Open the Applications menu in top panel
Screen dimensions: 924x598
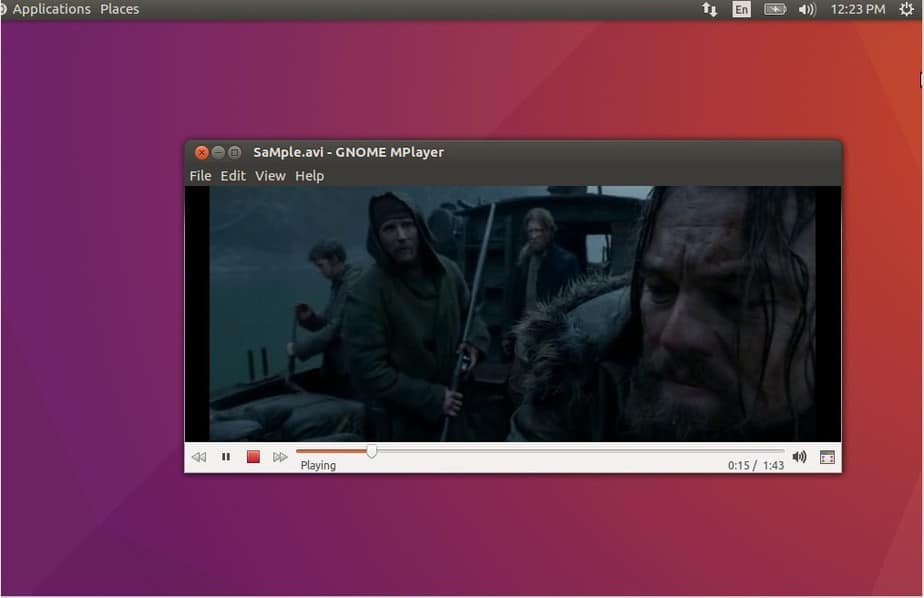click(51, 9)
